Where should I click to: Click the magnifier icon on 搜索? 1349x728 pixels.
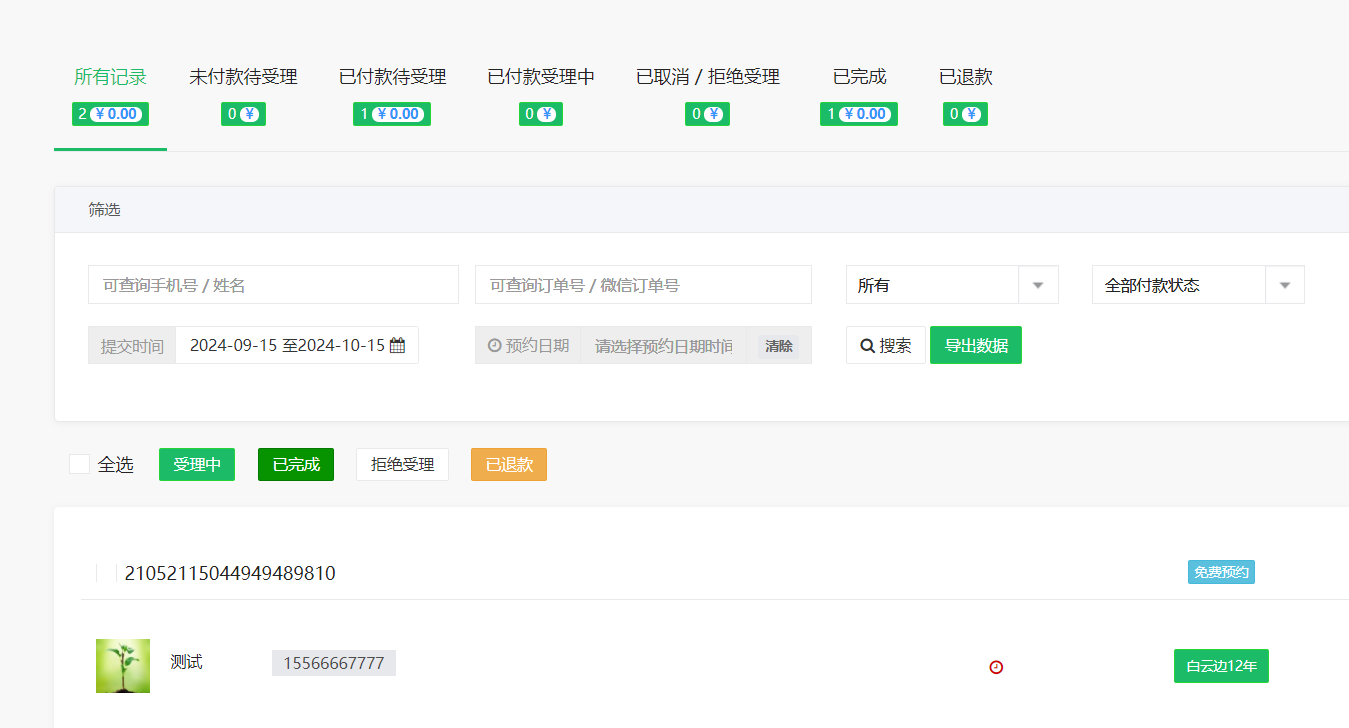point(867,345)
